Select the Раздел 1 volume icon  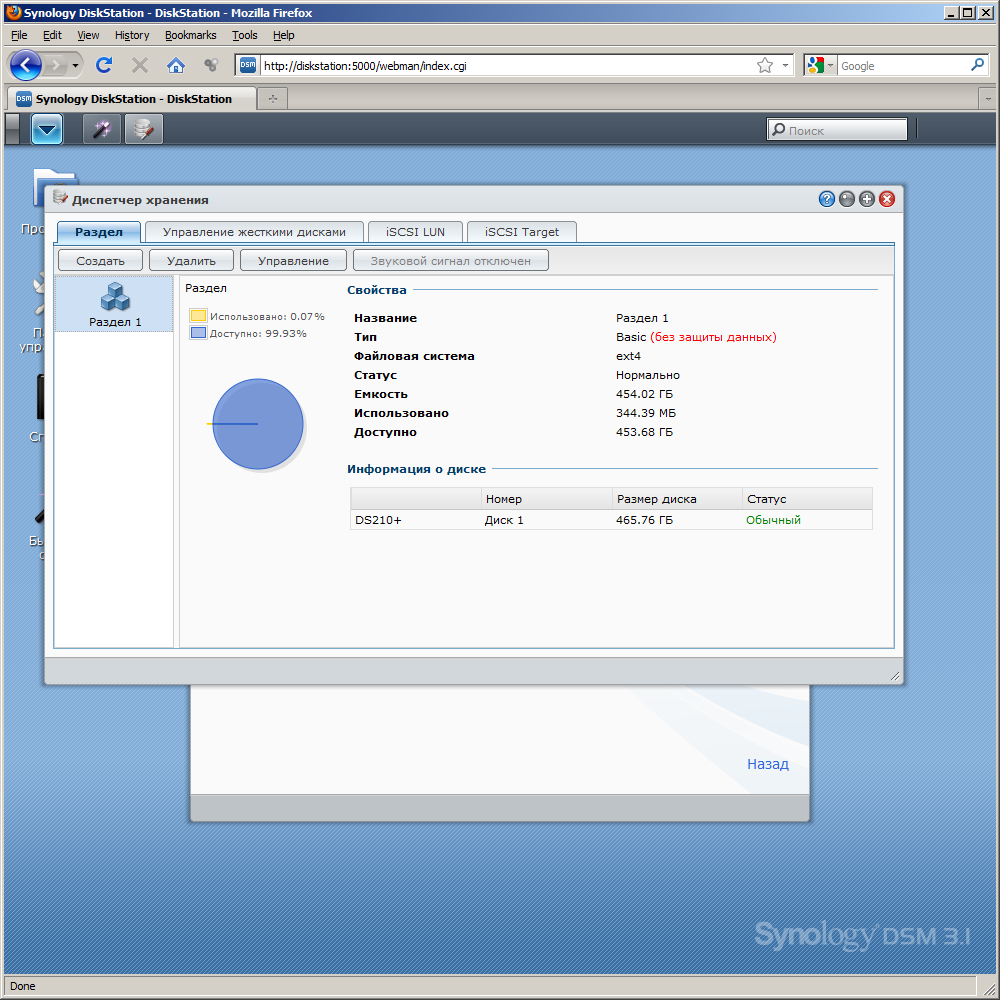pos(115,304)
